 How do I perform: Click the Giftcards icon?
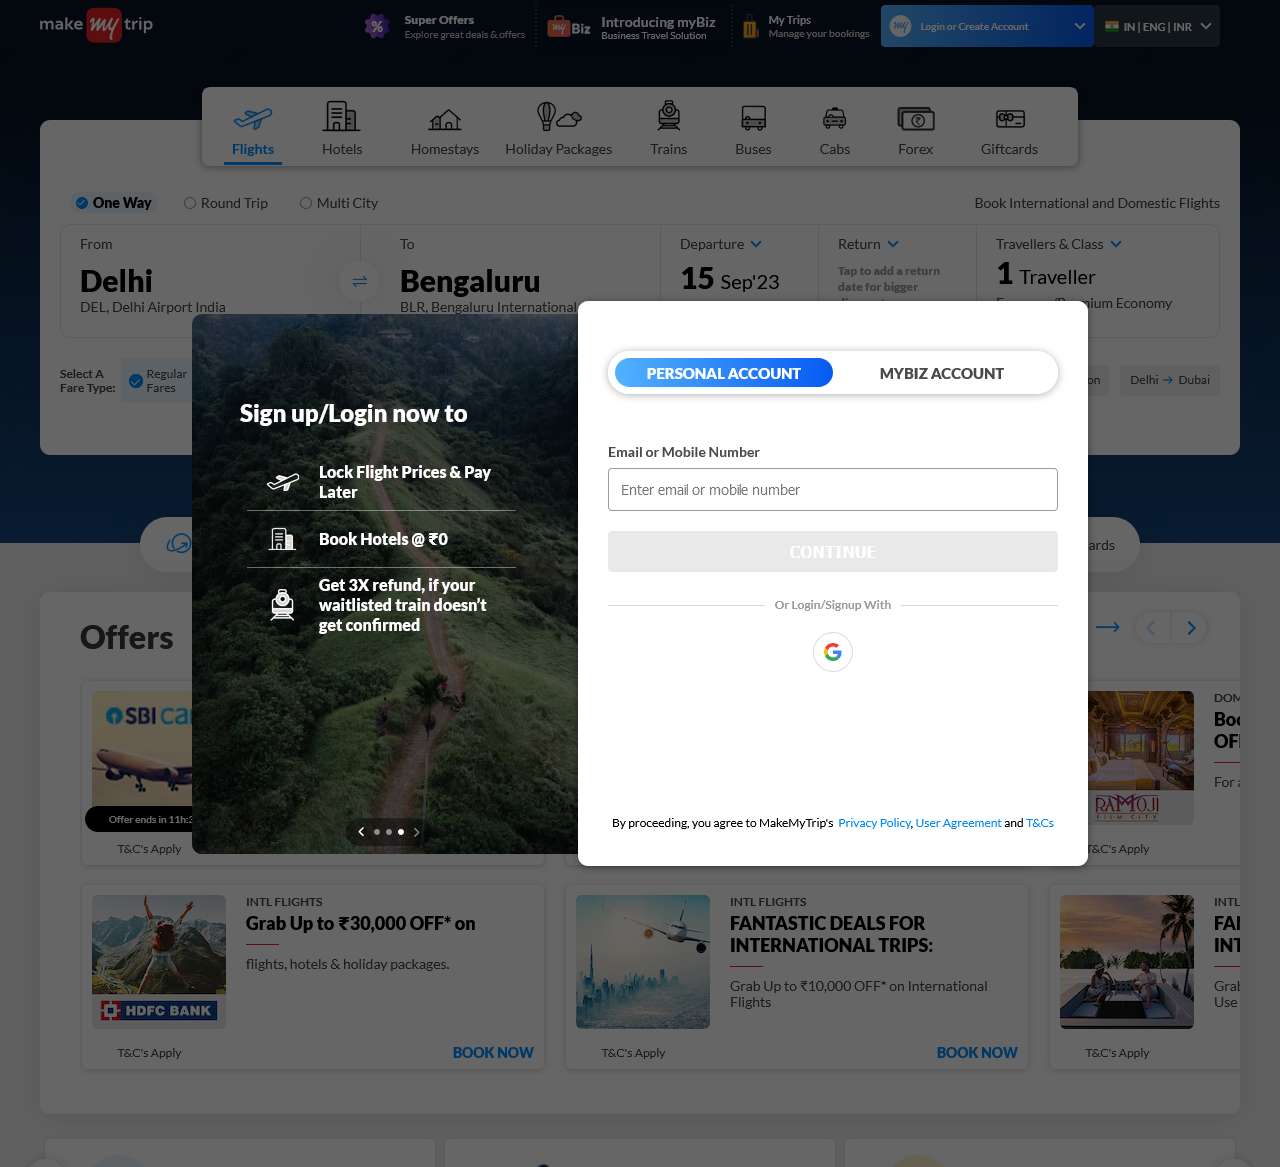click(1009, 118)
